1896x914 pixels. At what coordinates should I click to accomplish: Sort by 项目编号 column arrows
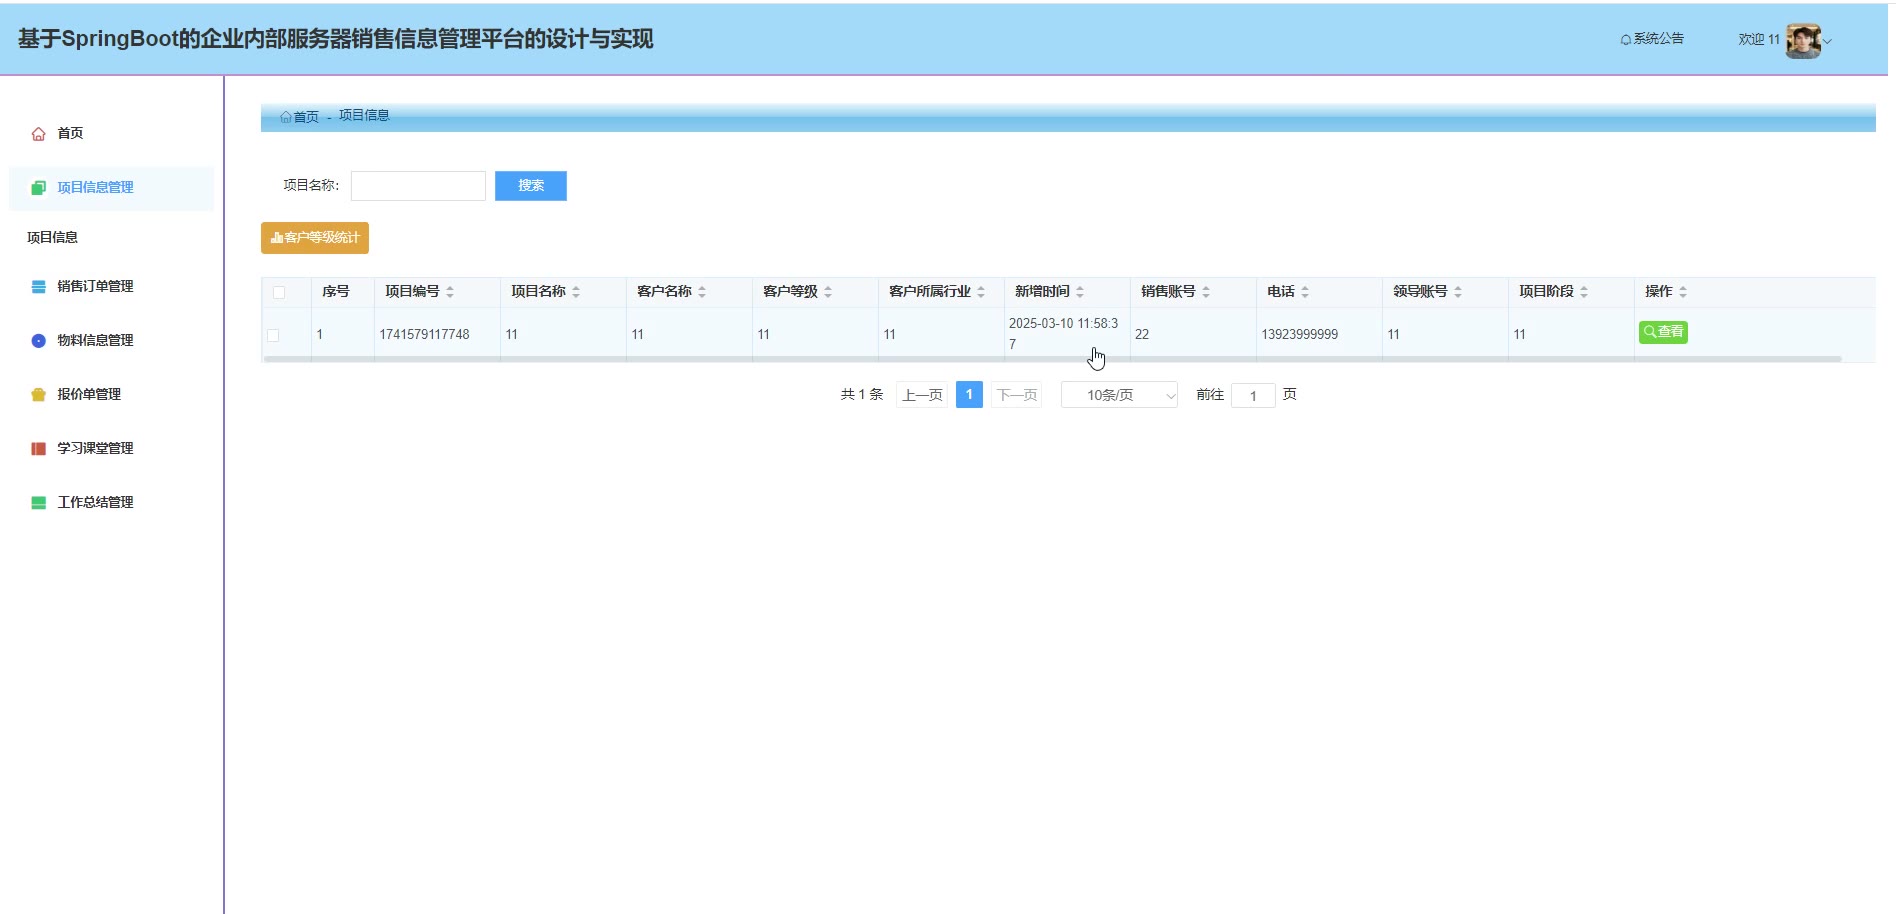[450, 292]
